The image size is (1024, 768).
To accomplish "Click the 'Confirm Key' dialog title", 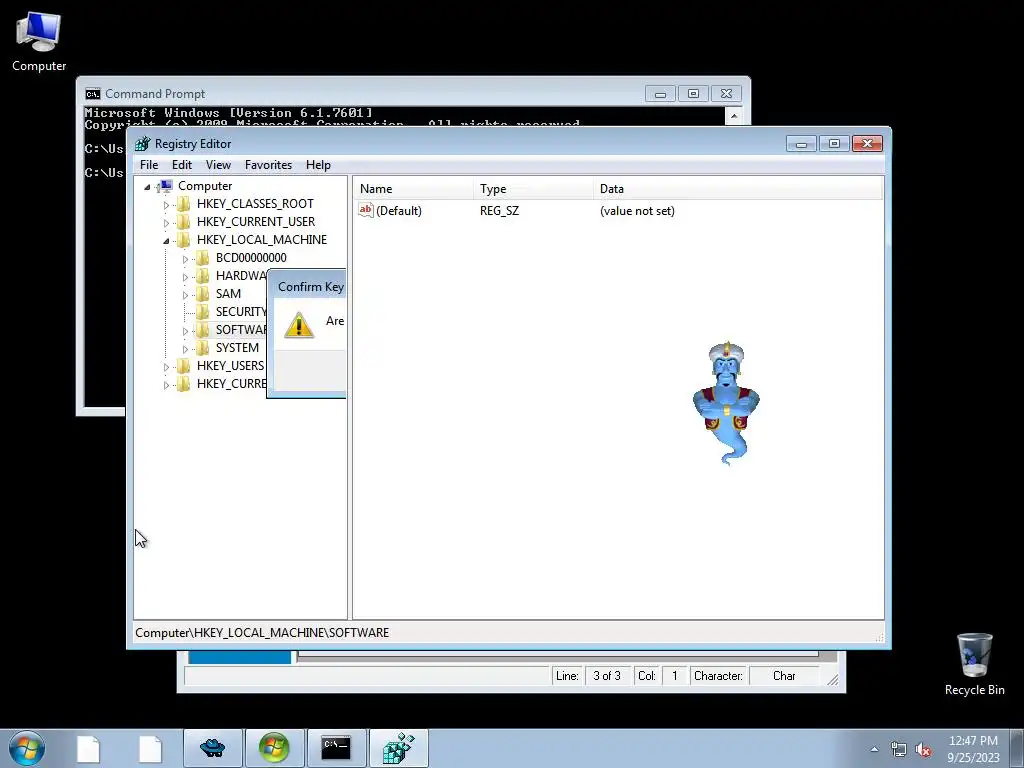I will tap(311, 287).
